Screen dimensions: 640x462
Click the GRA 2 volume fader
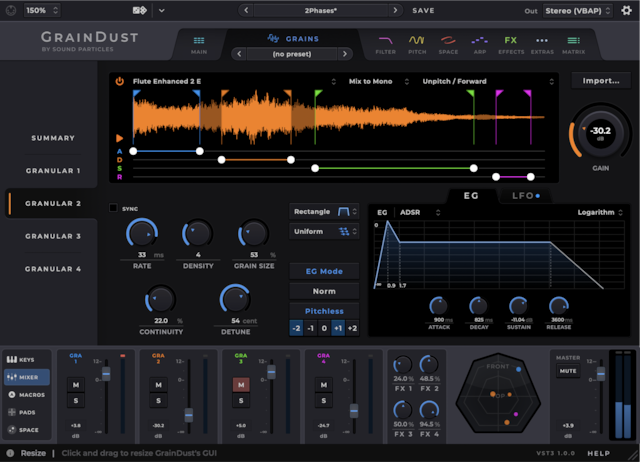click(x=188, y=415)
